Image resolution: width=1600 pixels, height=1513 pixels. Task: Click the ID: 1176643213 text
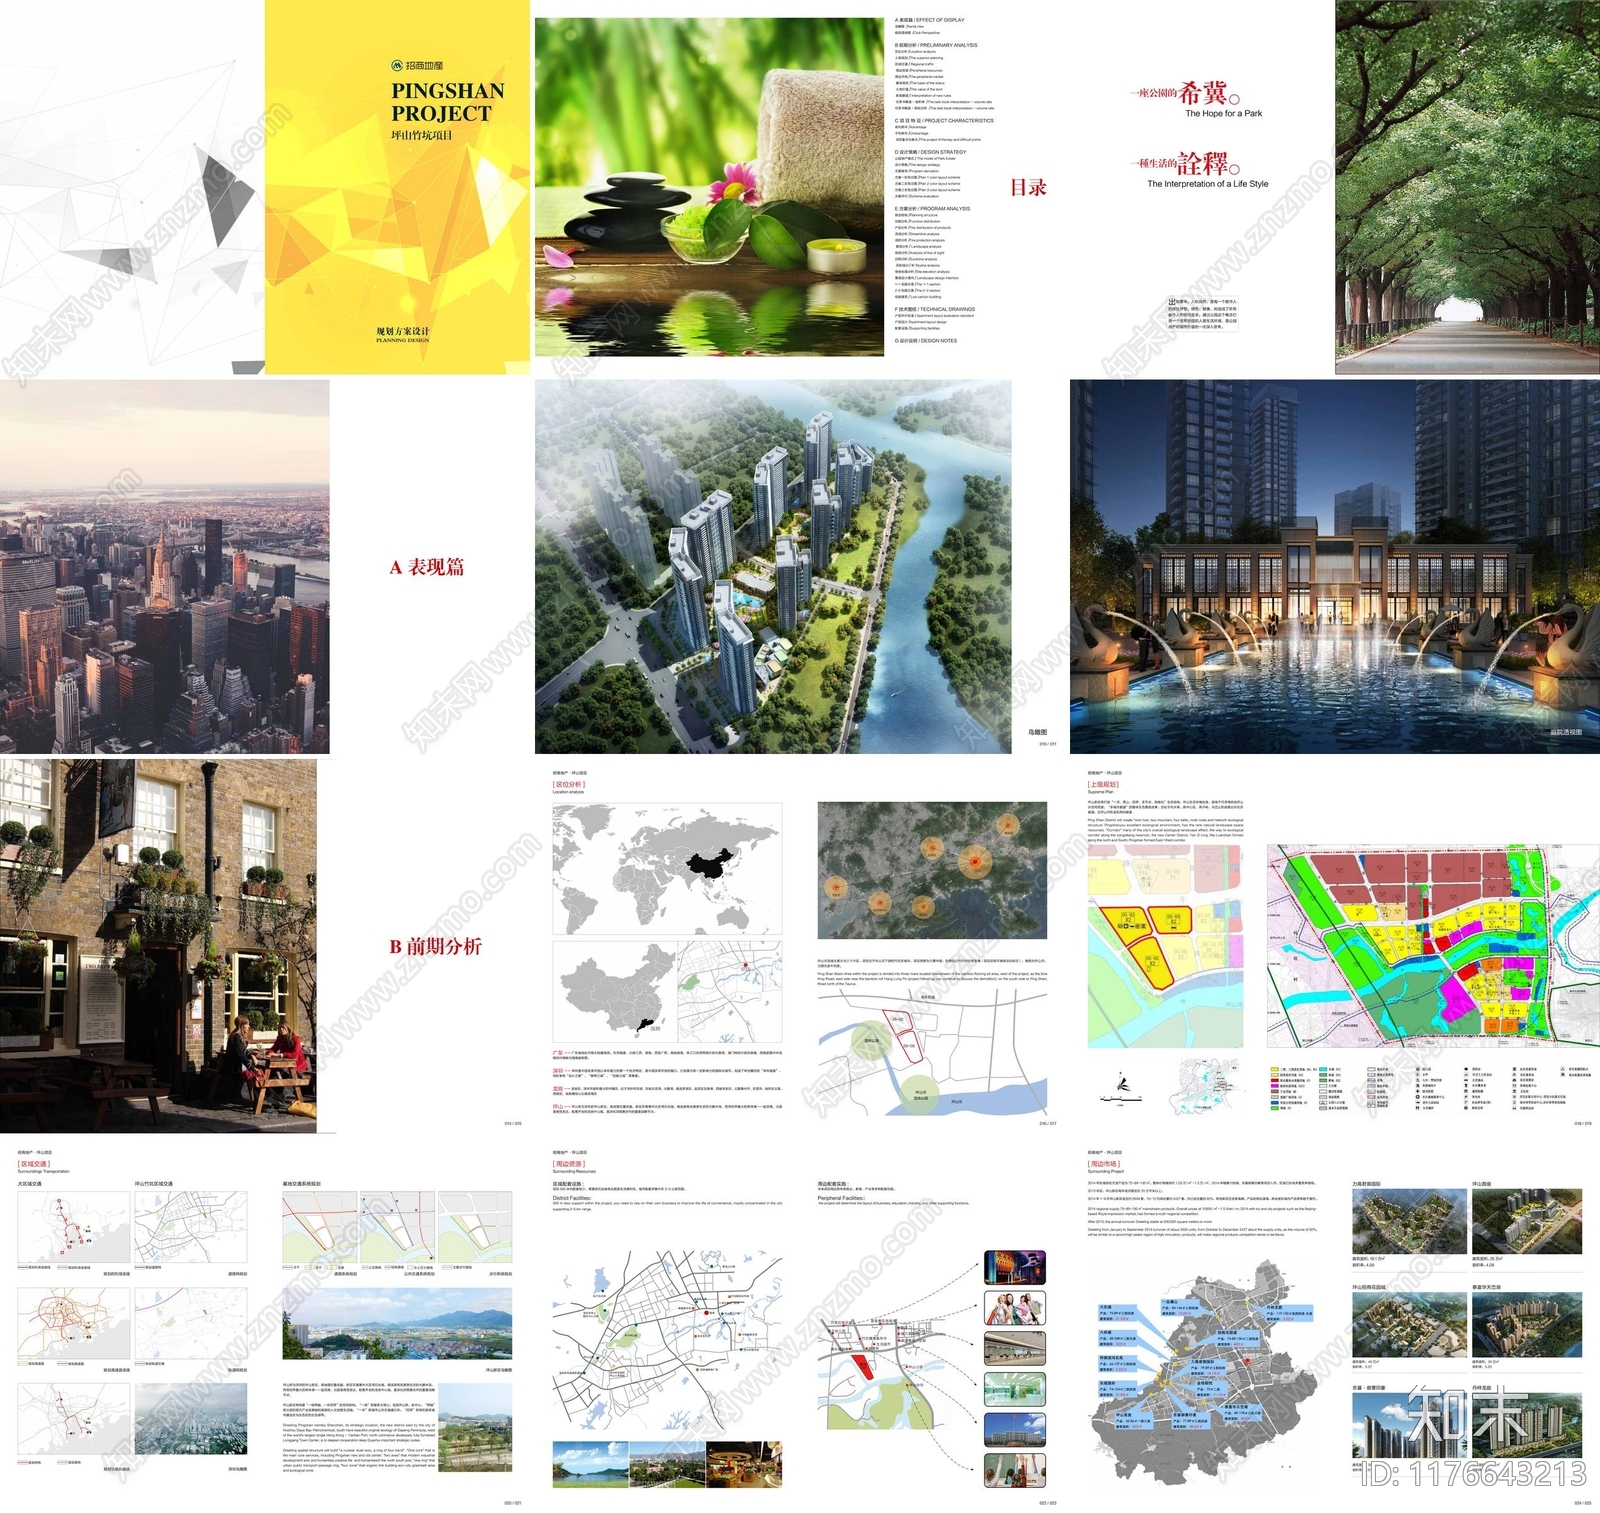1474,1475
